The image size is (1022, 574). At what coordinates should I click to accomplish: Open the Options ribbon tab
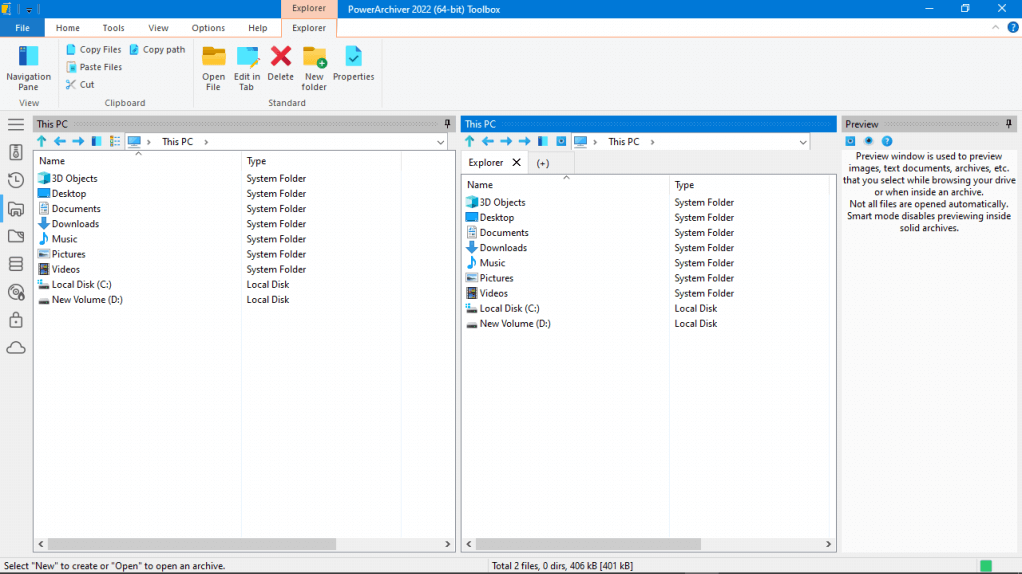point(209,28)
